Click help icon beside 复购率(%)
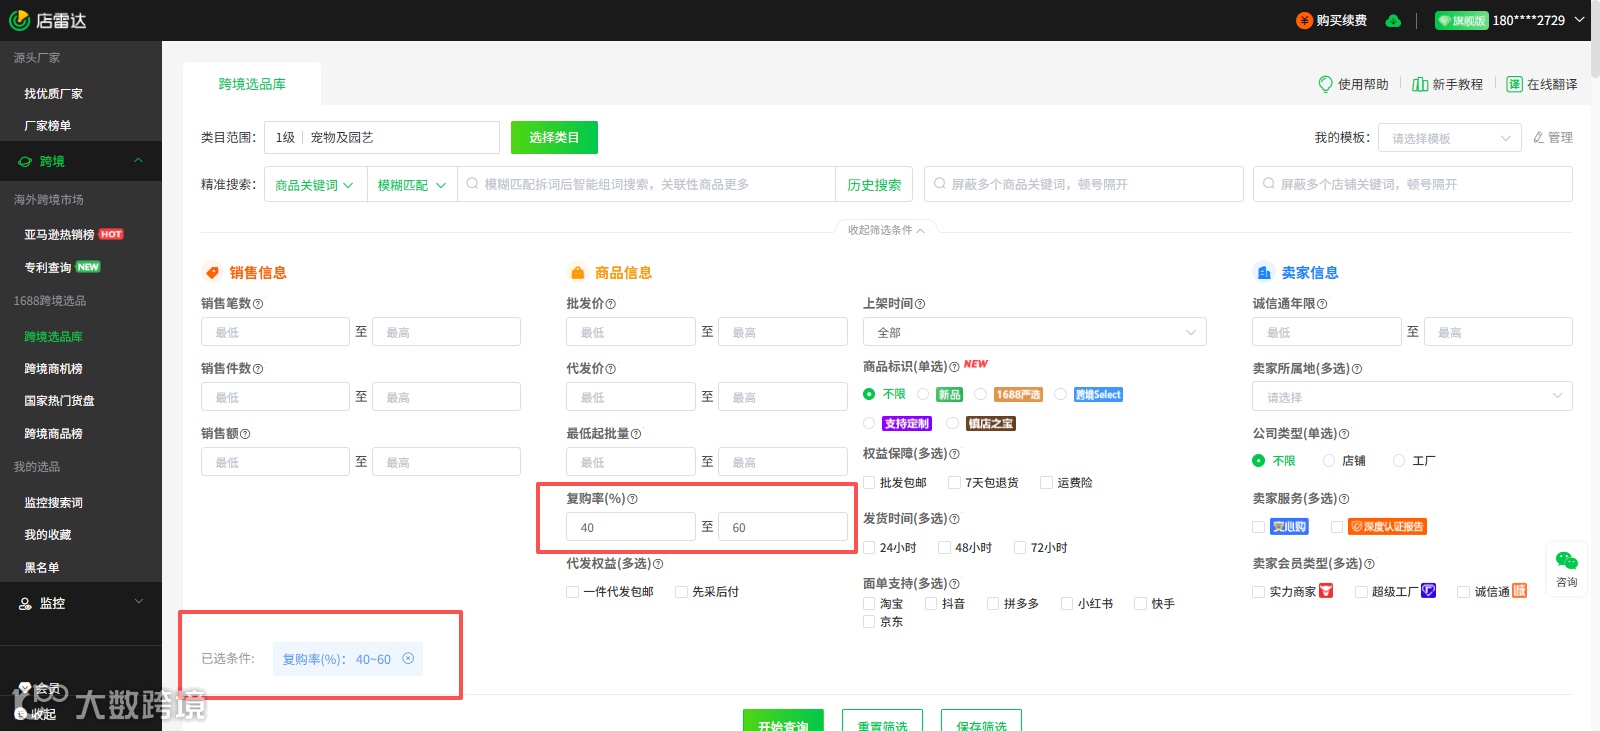 [632, 499]
